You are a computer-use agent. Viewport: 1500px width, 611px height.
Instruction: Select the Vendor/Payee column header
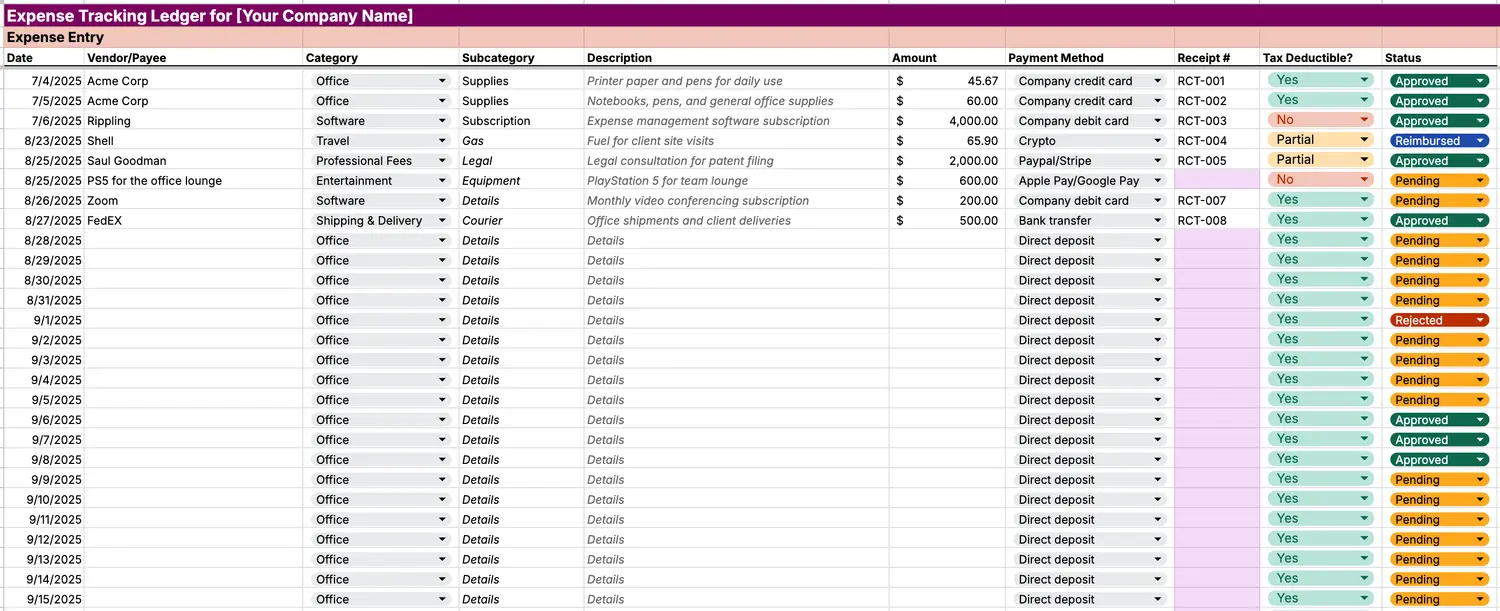[194, 58]
